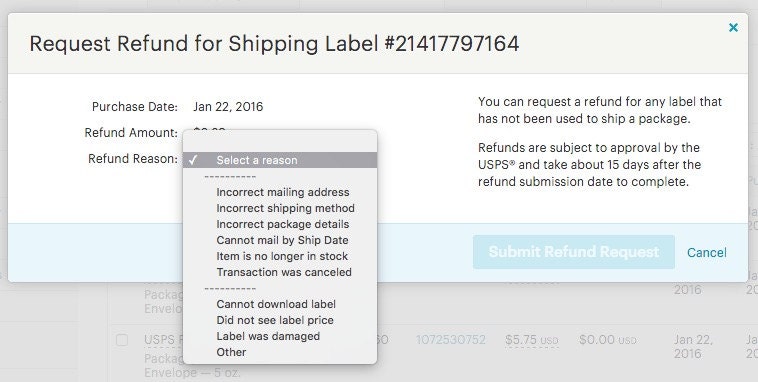Click the dialog title with label number
This screenshot has height=382, width=758.
(274, 44)
